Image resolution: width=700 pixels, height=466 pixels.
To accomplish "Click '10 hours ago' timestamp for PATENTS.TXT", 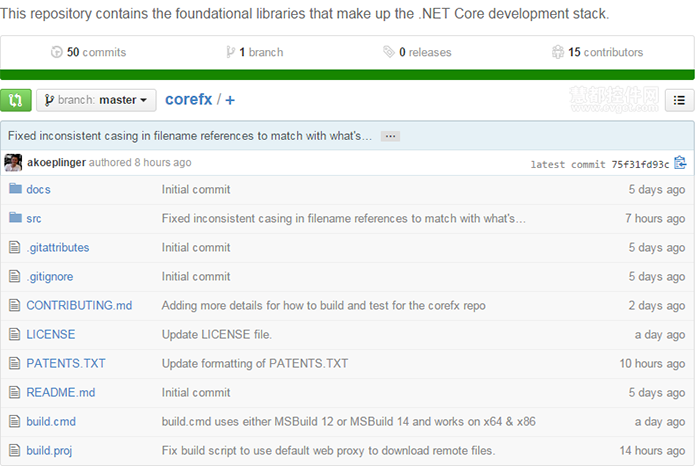I will 652,364.
